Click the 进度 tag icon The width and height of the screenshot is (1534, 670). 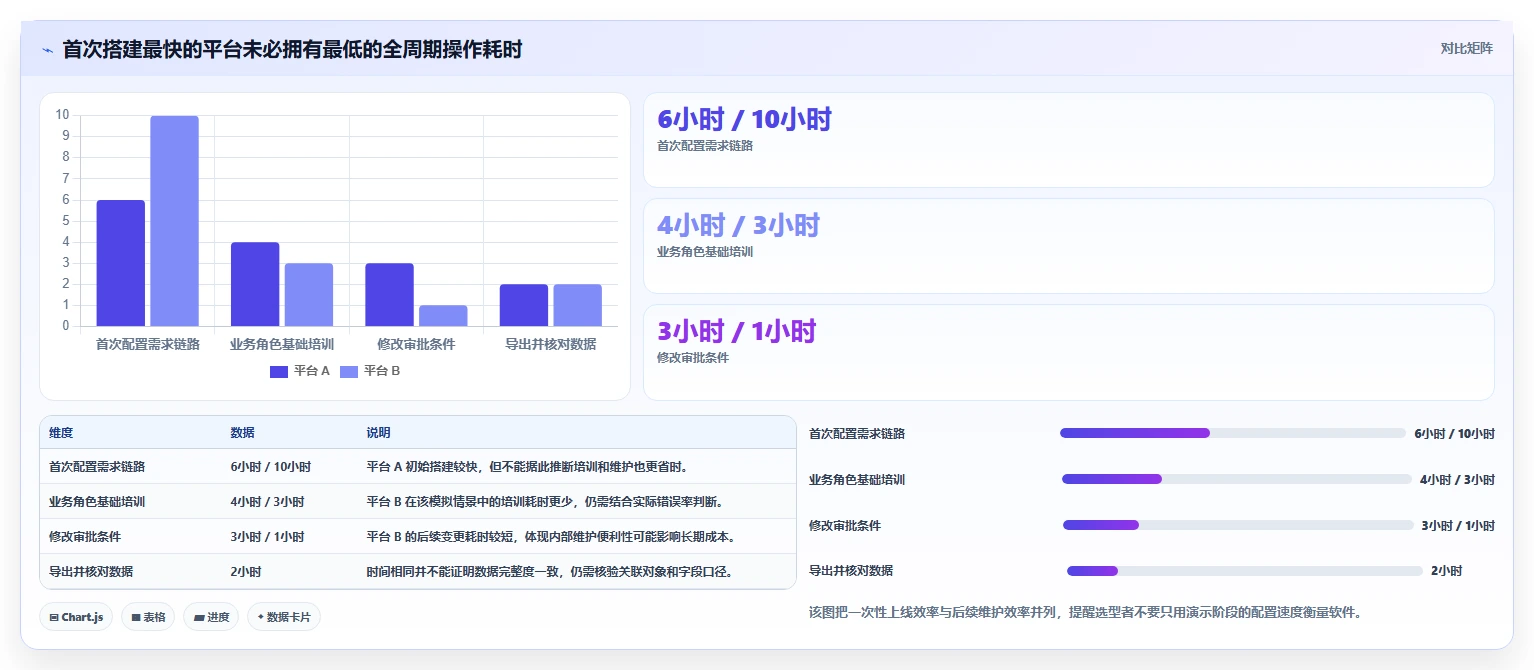pyautogui.click(x=199, y=618)
